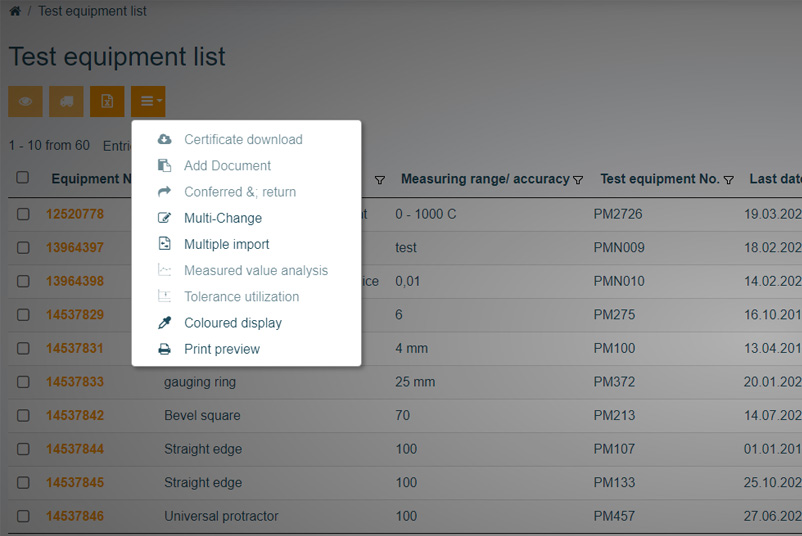The height and width of the screenshot is (536, 802).
Task: Click the file icon beside Multiple import
Action: (165, 244)
